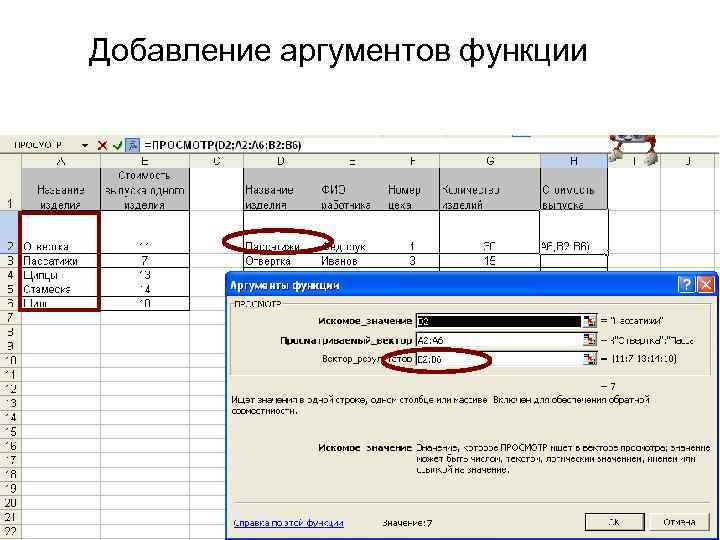This screenshot has width=720, height=540.
Task: Select header cell Количество изделий
Action: tap(490, 189)
